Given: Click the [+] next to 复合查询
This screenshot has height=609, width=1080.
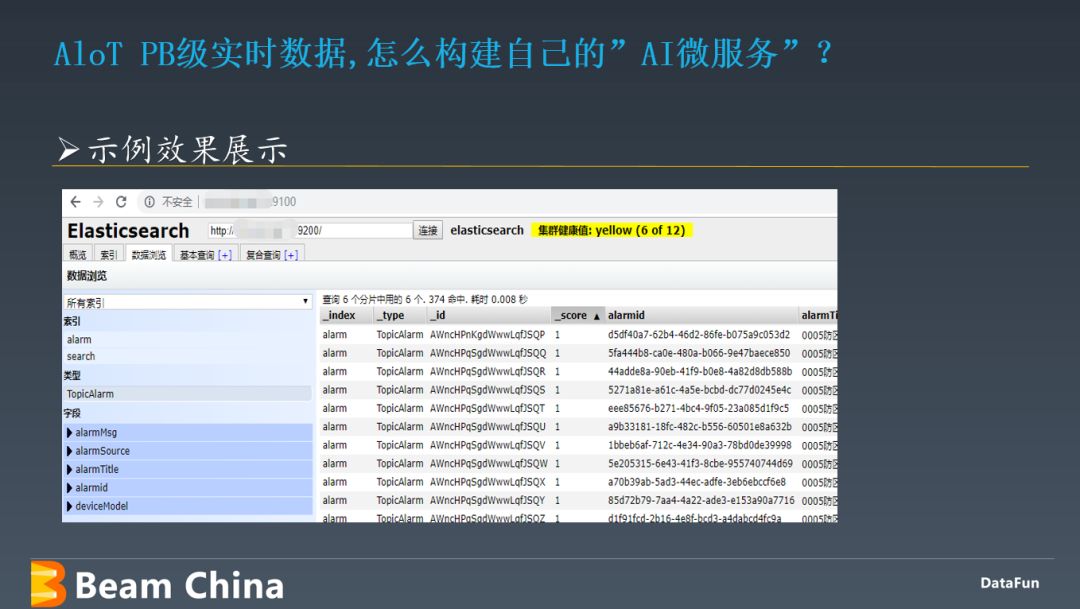Looking at the screenshot, I should click(x=291, y=255).
